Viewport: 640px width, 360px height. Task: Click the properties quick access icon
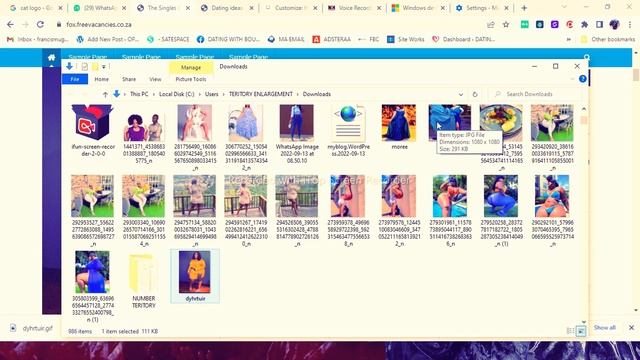pyautogui.click(x=84, y=67)
